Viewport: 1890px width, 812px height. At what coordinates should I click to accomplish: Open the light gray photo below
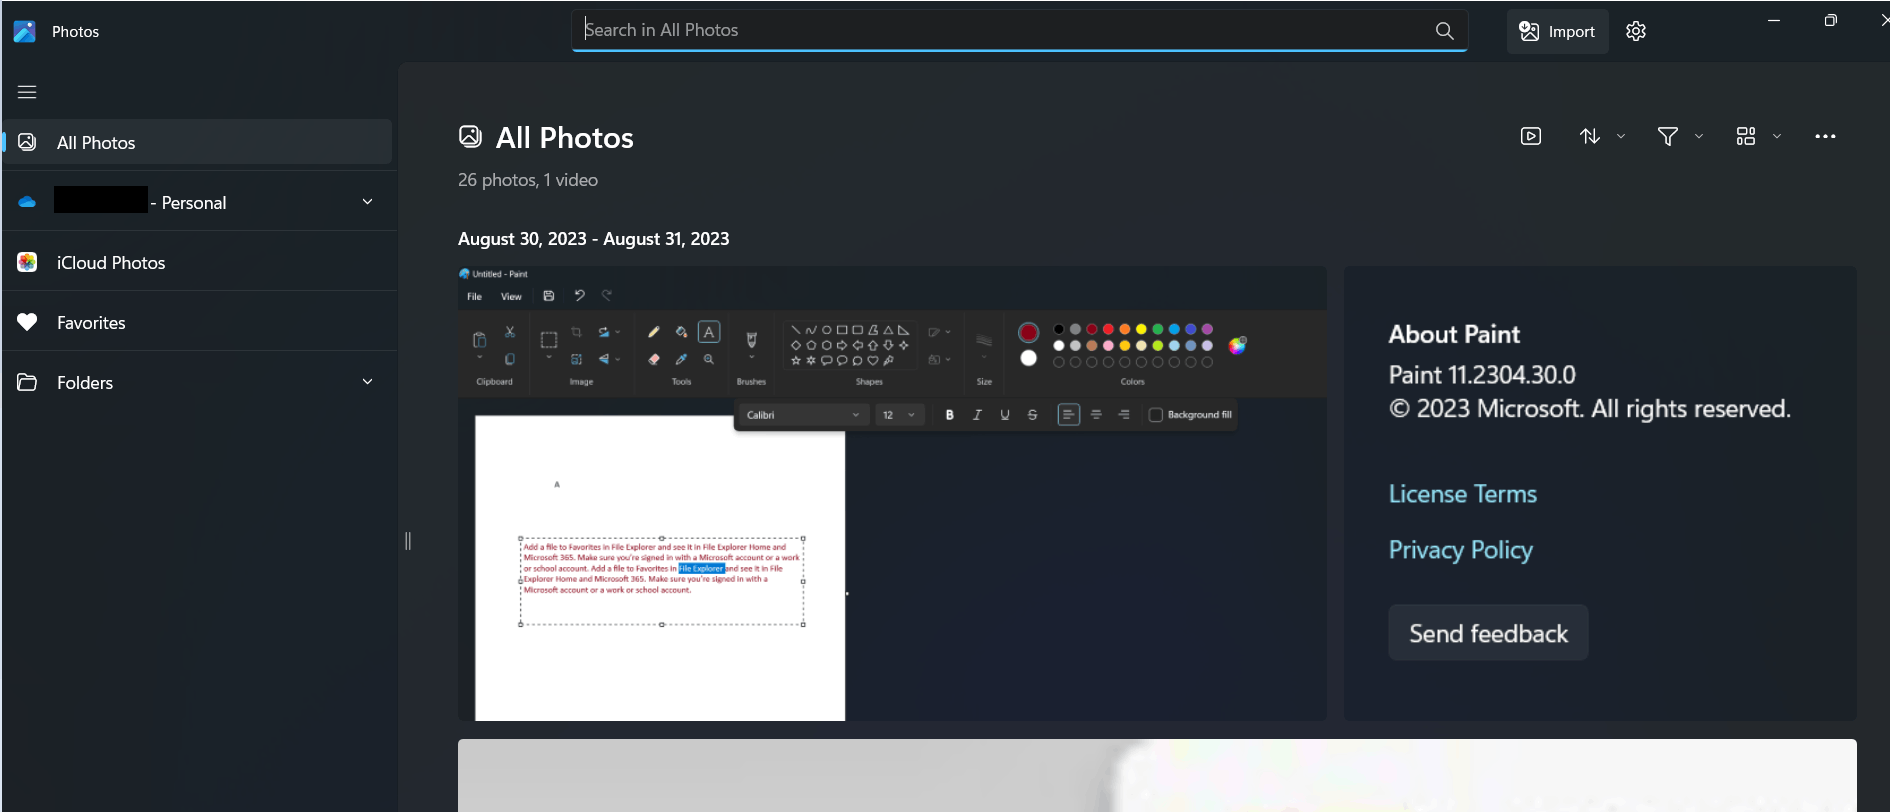[x=1157, y=775]
